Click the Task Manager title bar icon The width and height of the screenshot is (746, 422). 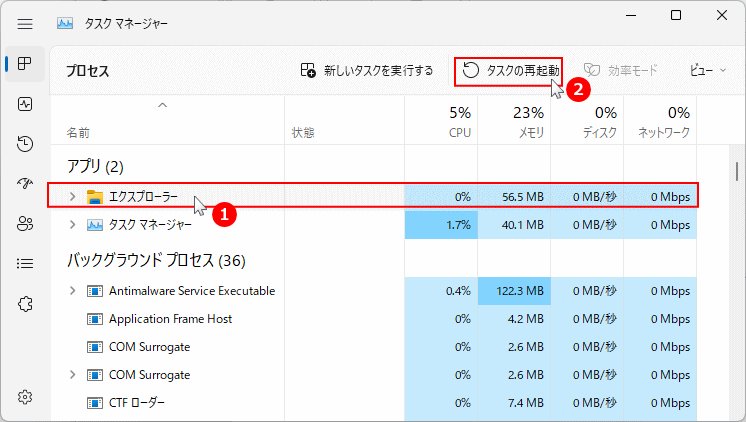click(x=65, y=23)
